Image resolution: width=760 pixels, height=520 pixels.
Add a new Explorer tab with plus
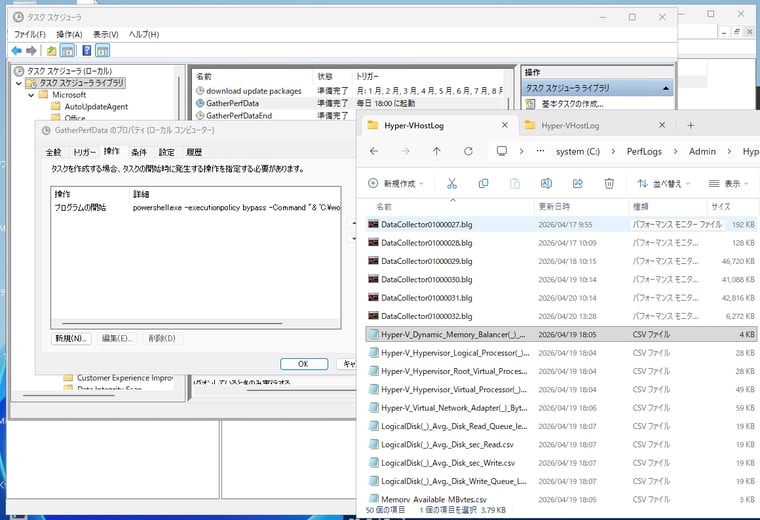(x=691, y=126)
